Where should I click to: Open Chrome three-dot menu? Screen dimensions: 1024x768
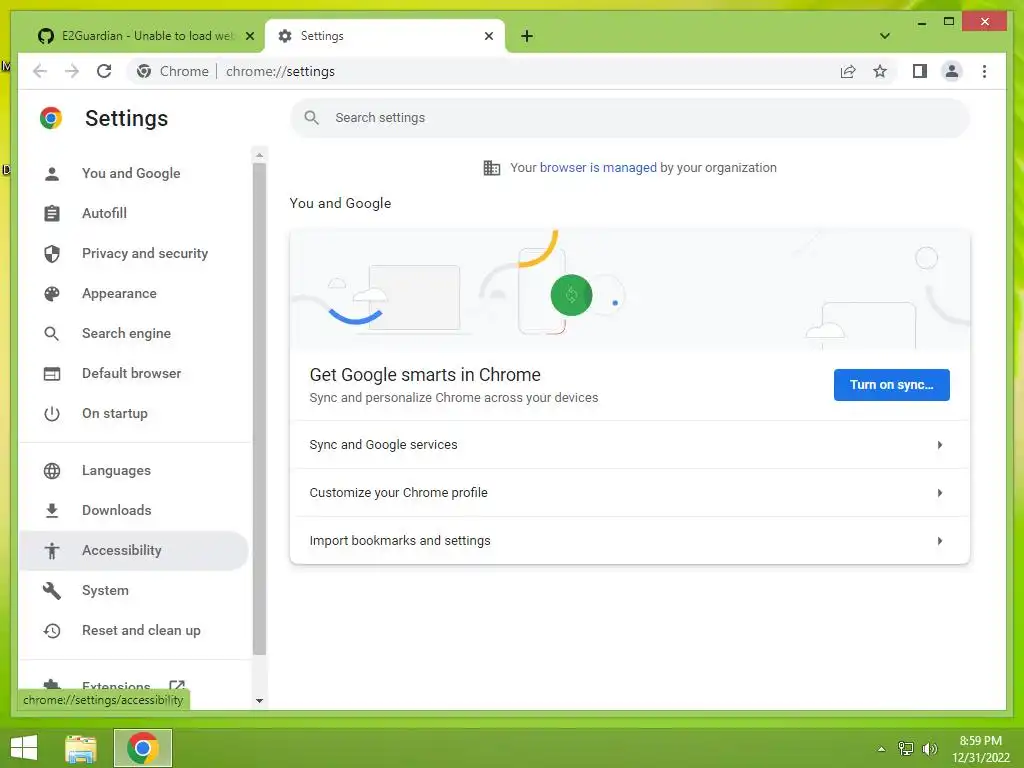pos(984,71)
